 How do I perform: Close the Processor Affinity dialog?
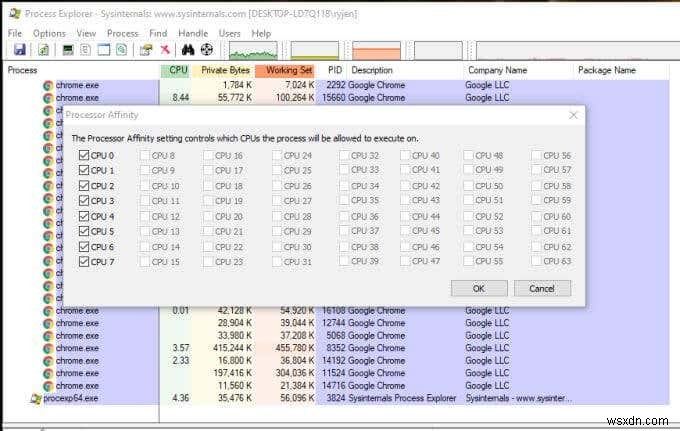tap(573, 115)
